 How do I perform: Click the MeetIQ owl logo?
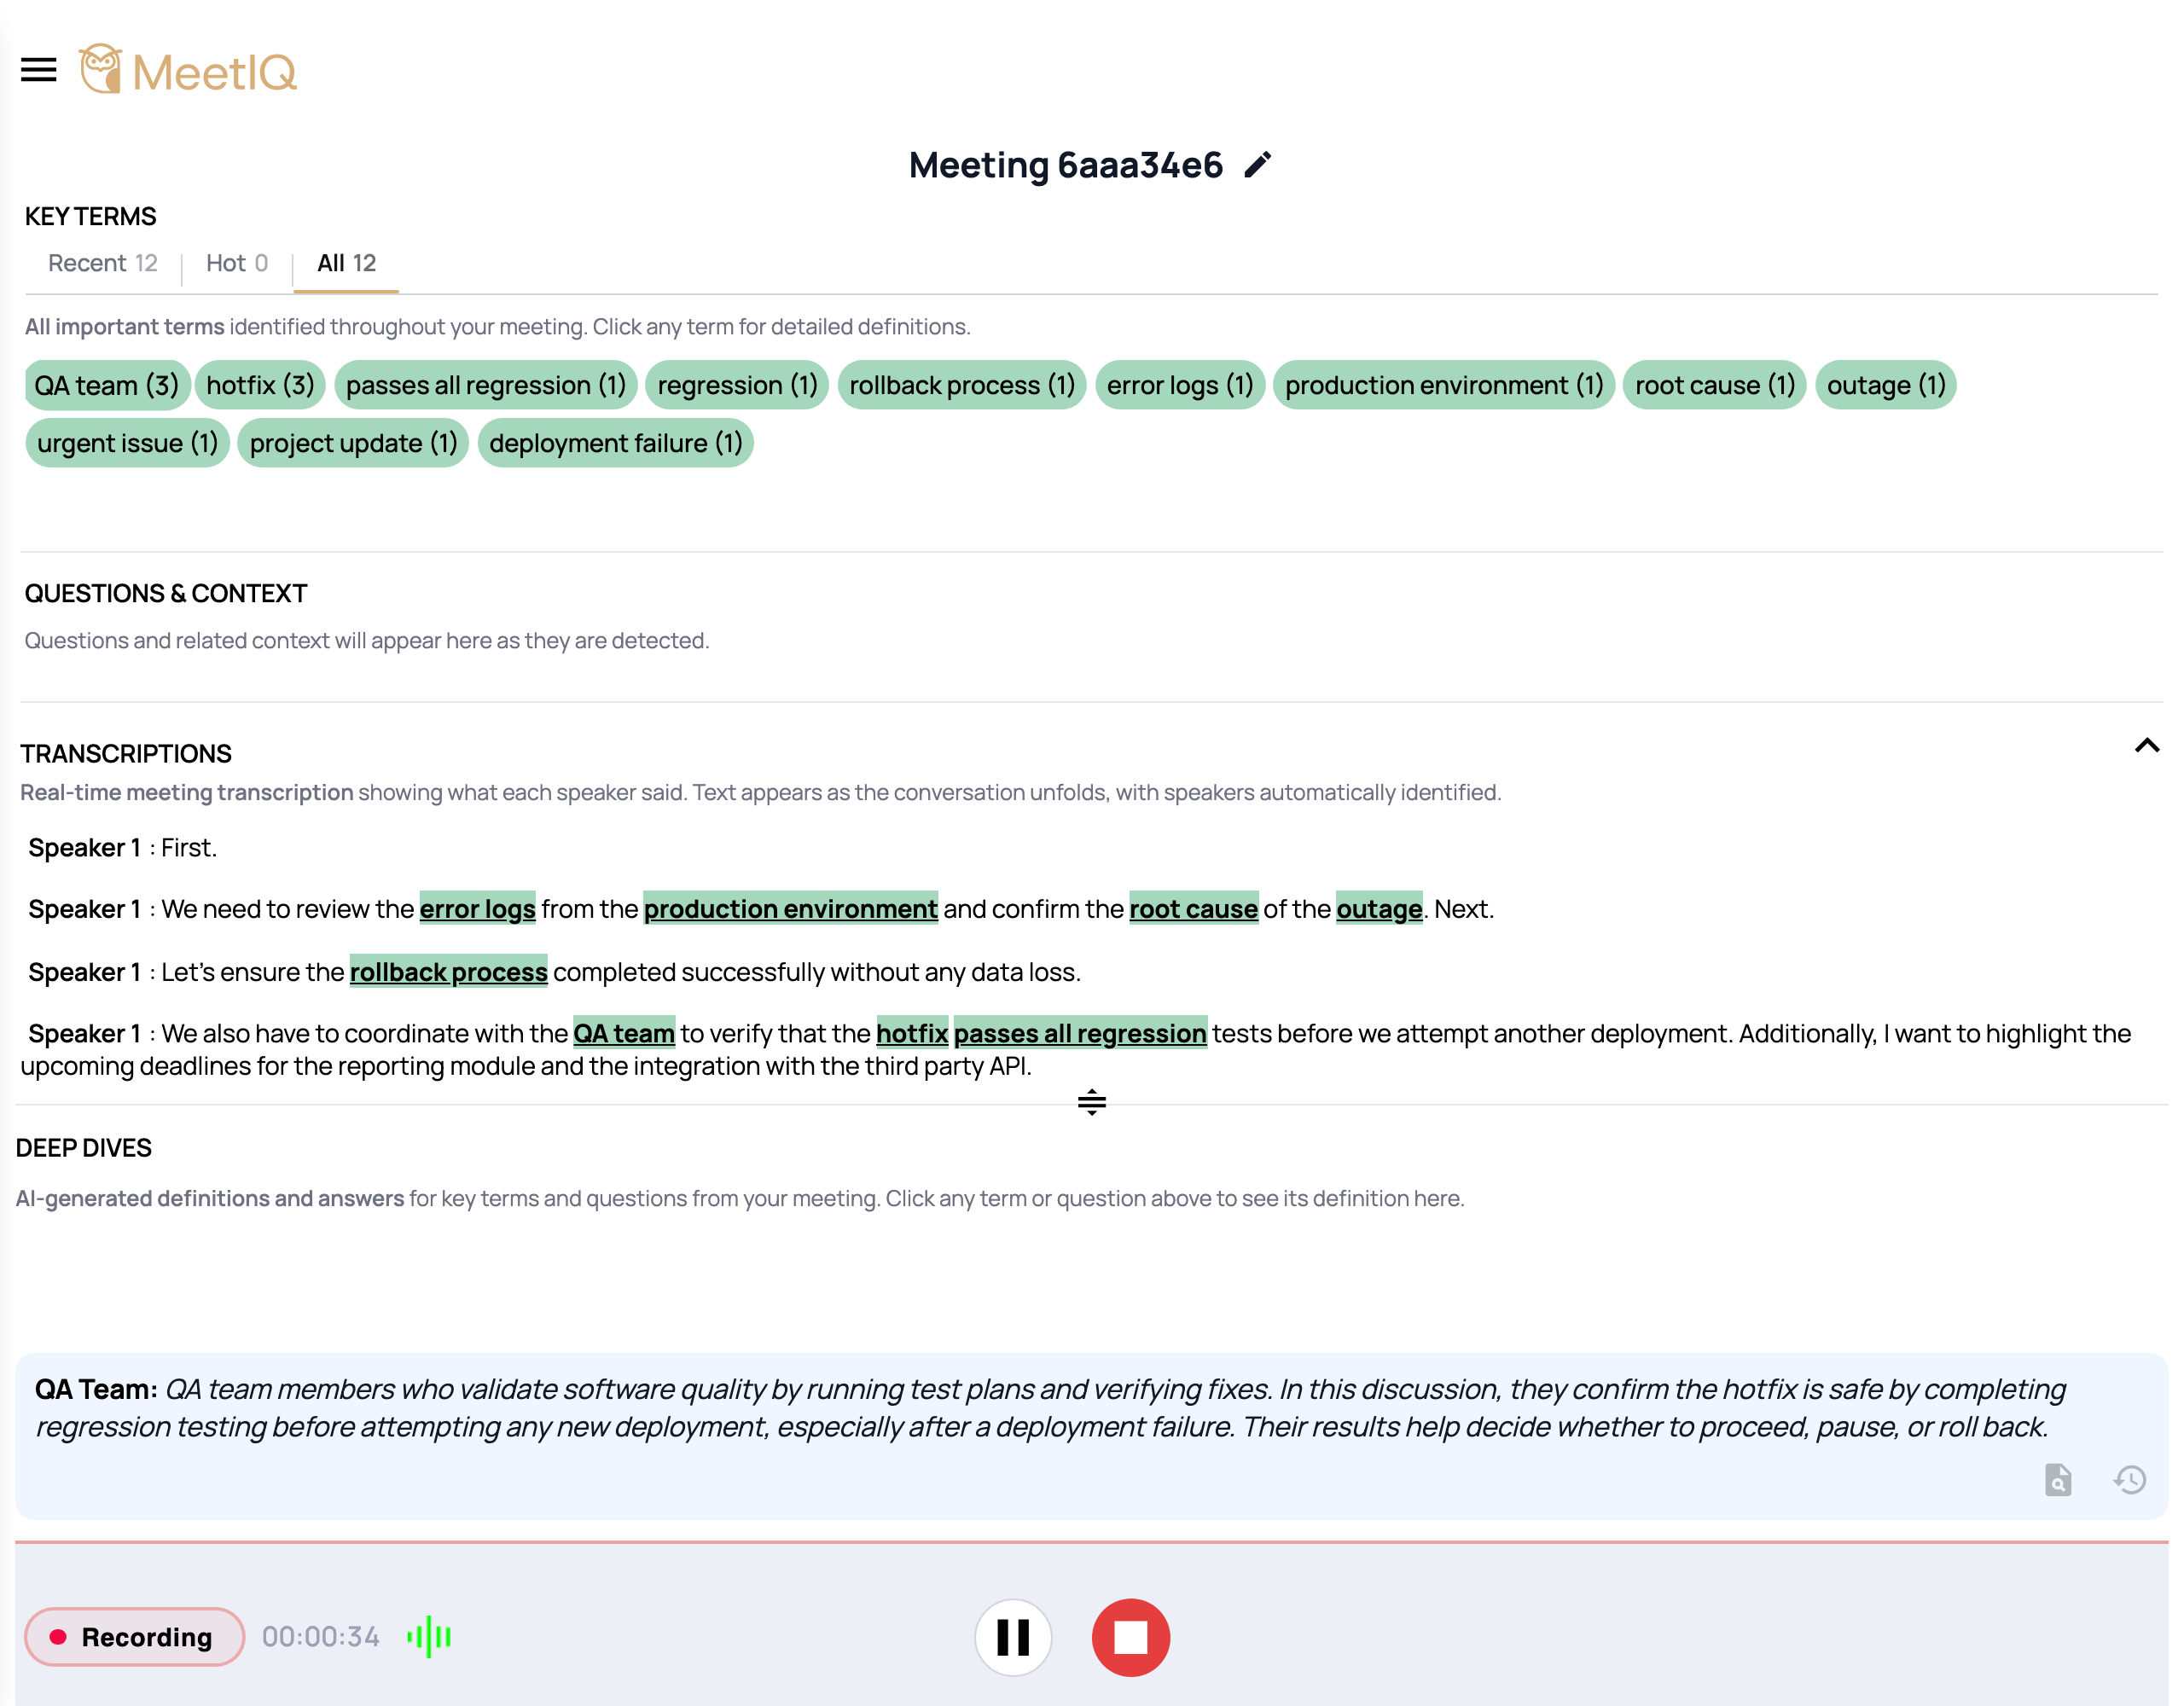[188, 70]
